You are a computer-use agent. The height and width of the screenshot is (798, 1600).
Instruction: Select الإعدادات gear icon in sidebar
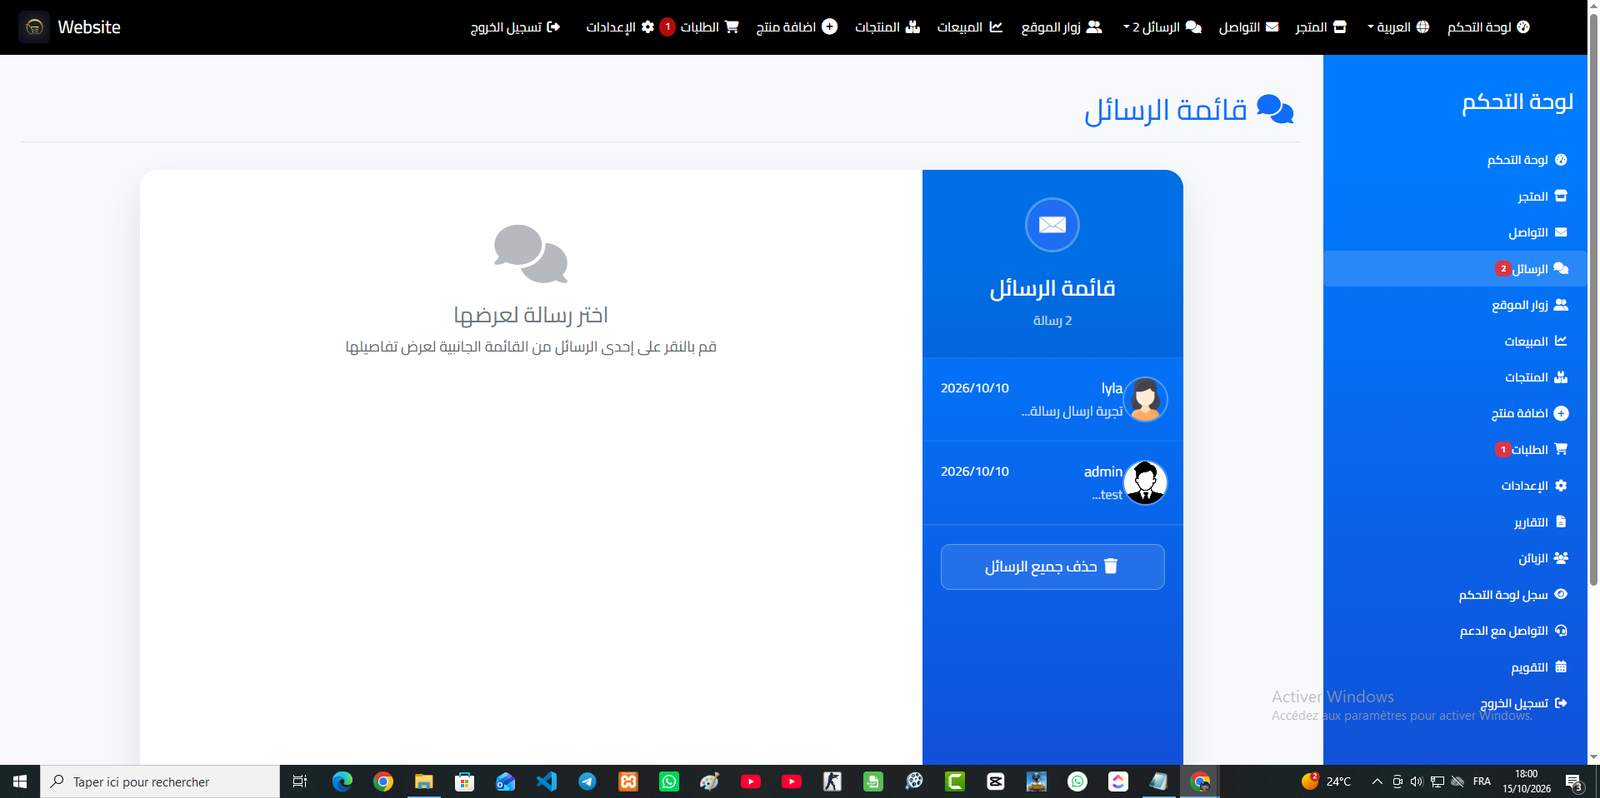click(1561, 485)
